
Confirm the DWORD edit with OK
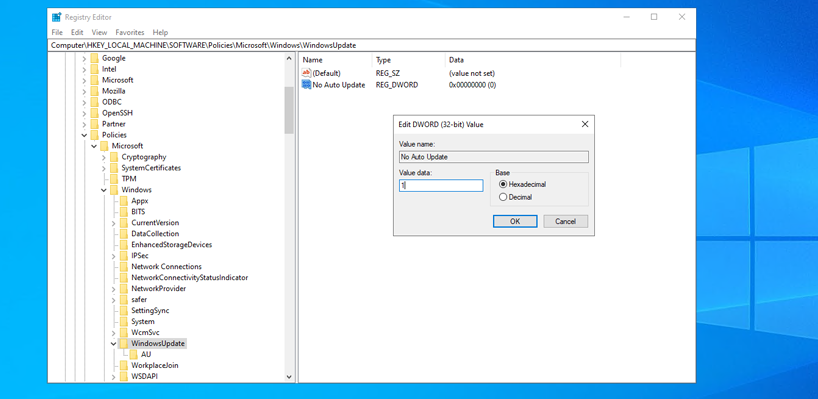click(515, 221)
